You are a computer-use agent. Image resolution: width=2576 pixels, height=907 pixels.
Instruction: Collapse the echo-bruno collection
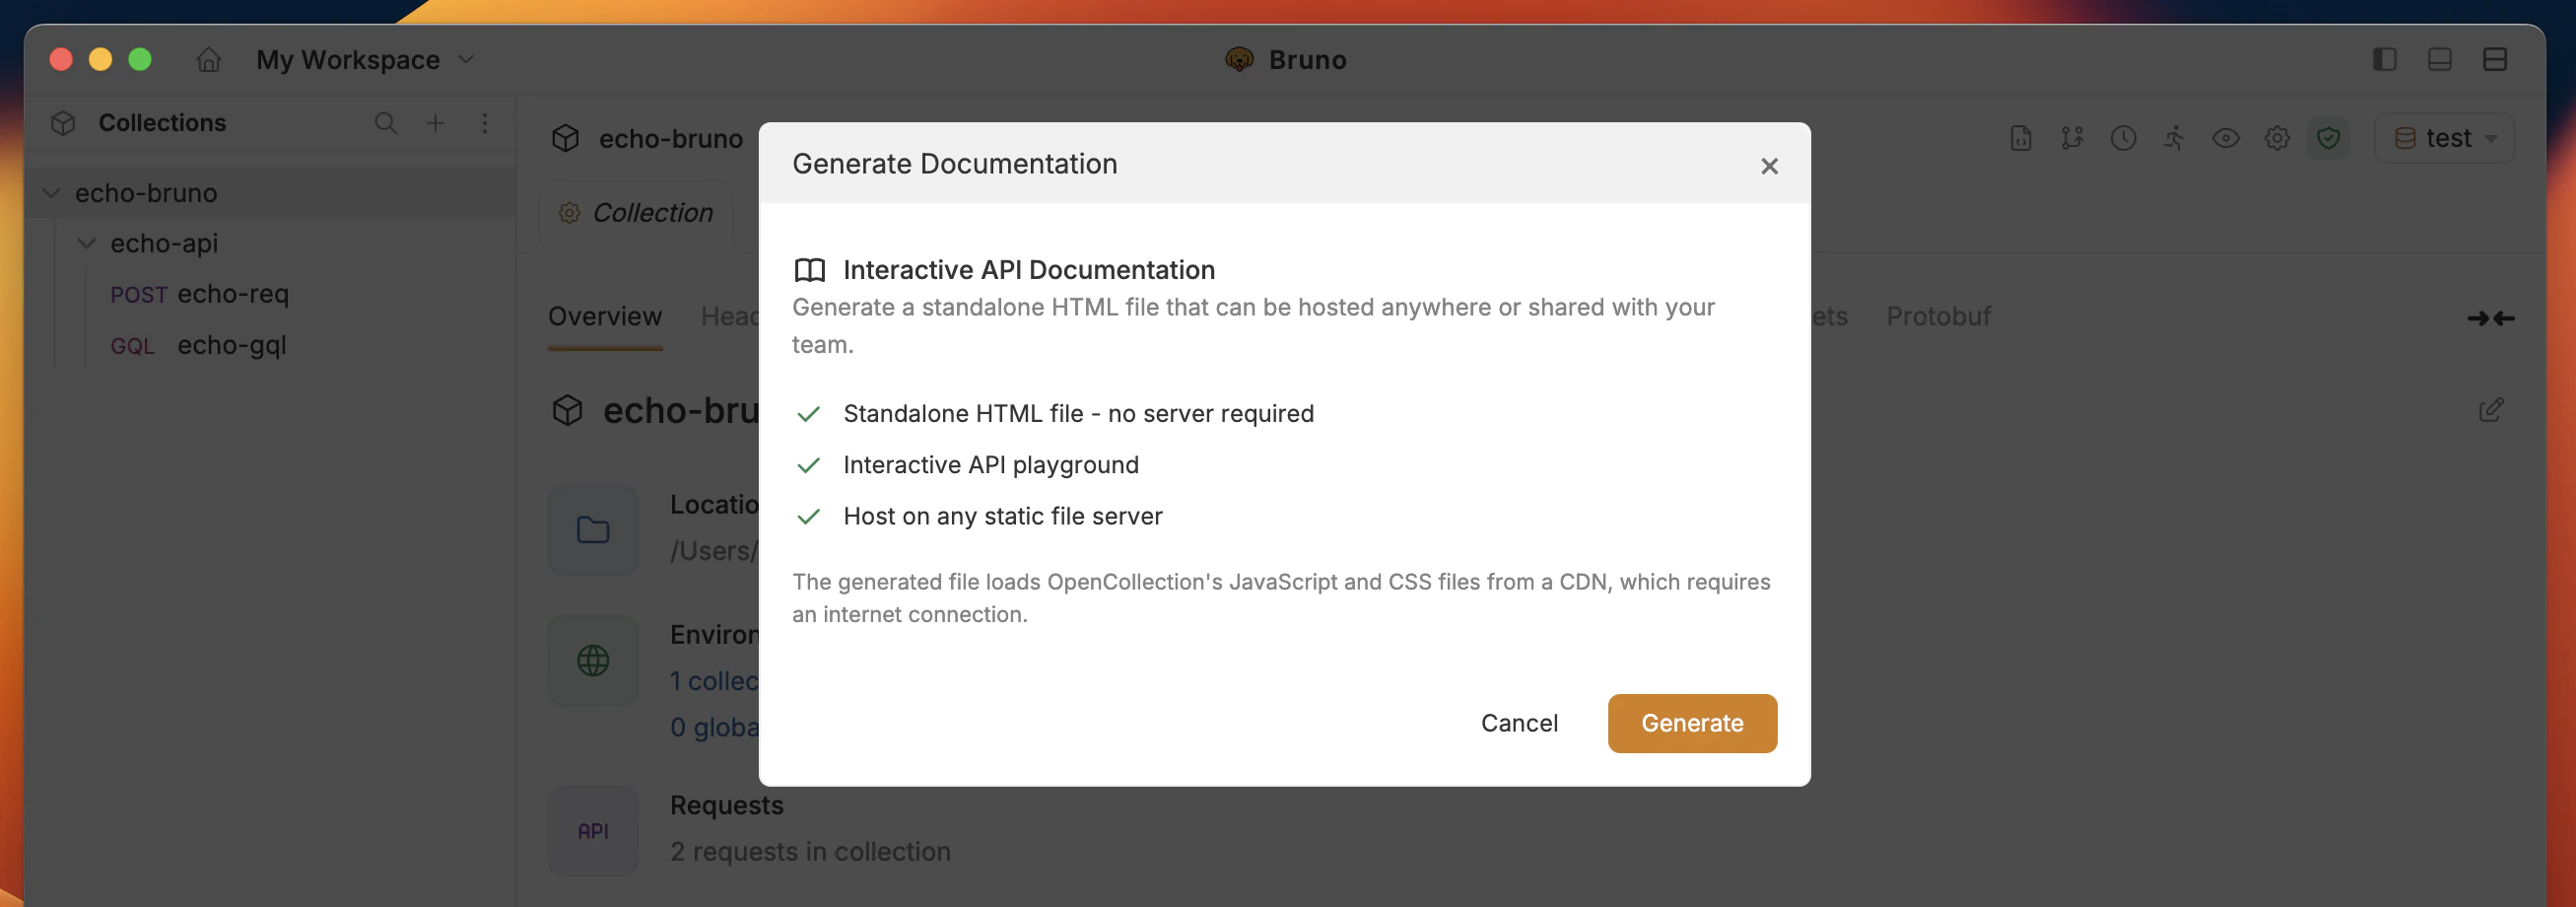click(x=51, y=192)
